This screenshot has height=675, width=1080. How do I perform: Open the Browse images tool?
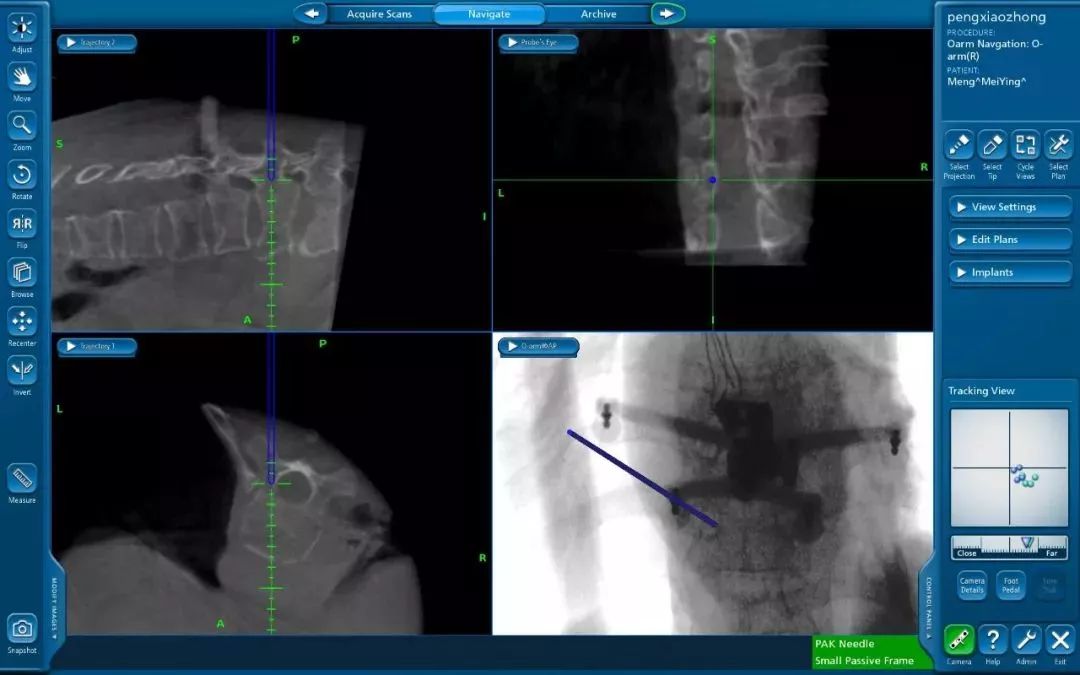click(22, 273)
